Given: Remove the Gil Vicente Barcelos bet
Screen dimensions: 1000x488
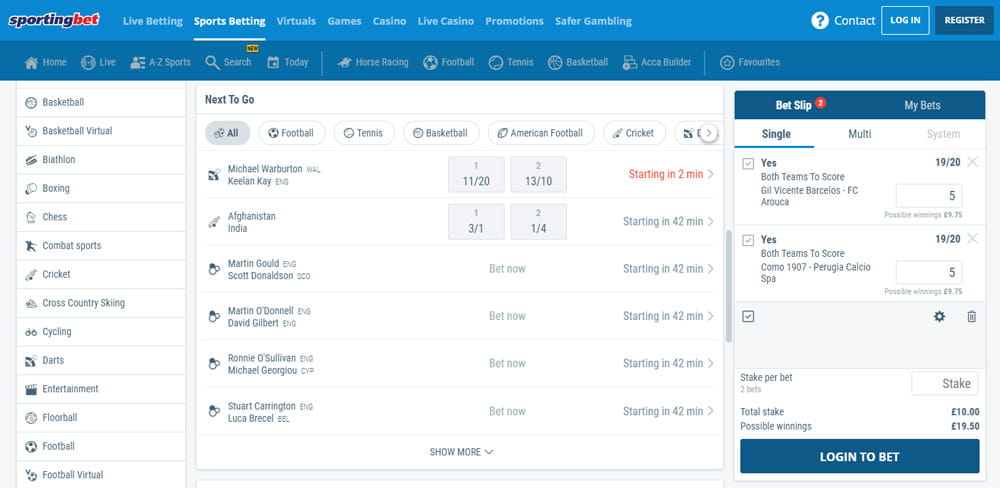Looking at the screenshot, I should [x=972, y=162].
